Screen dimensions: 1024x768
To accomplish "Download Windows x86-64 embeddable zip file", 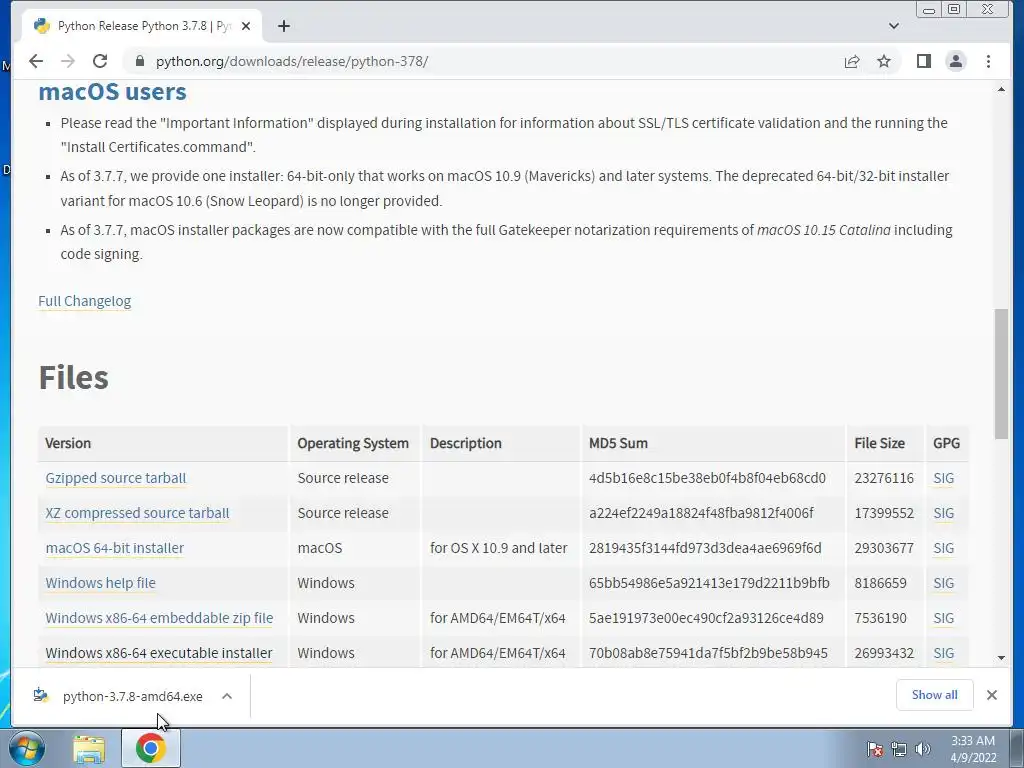I will click(x=159, y=618).
